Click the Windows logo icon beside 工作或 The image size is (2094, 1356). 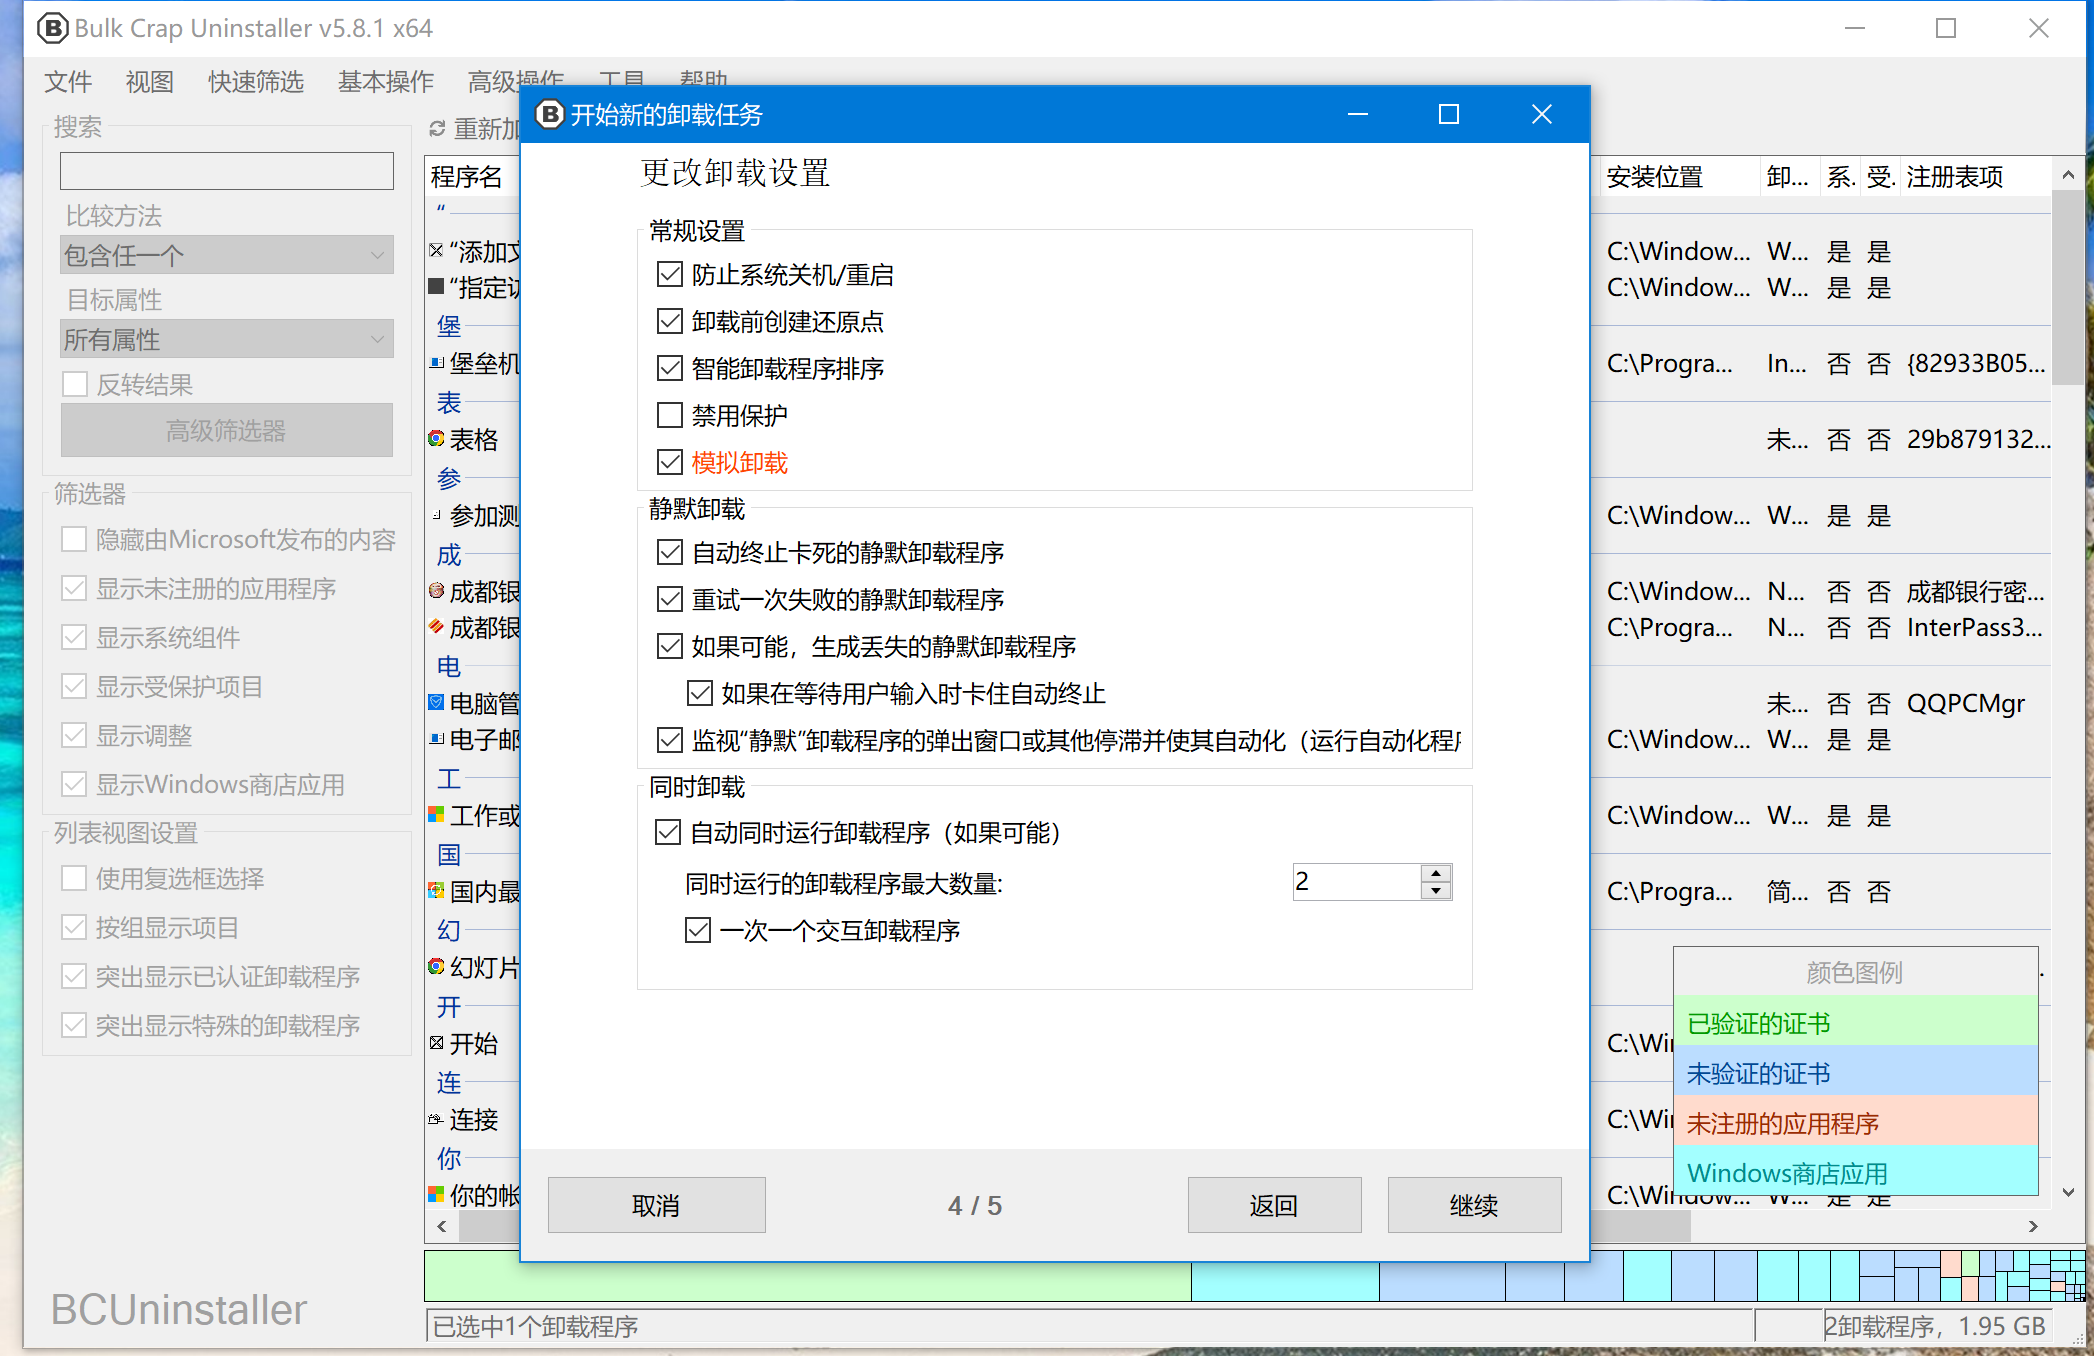pos(436,815)
